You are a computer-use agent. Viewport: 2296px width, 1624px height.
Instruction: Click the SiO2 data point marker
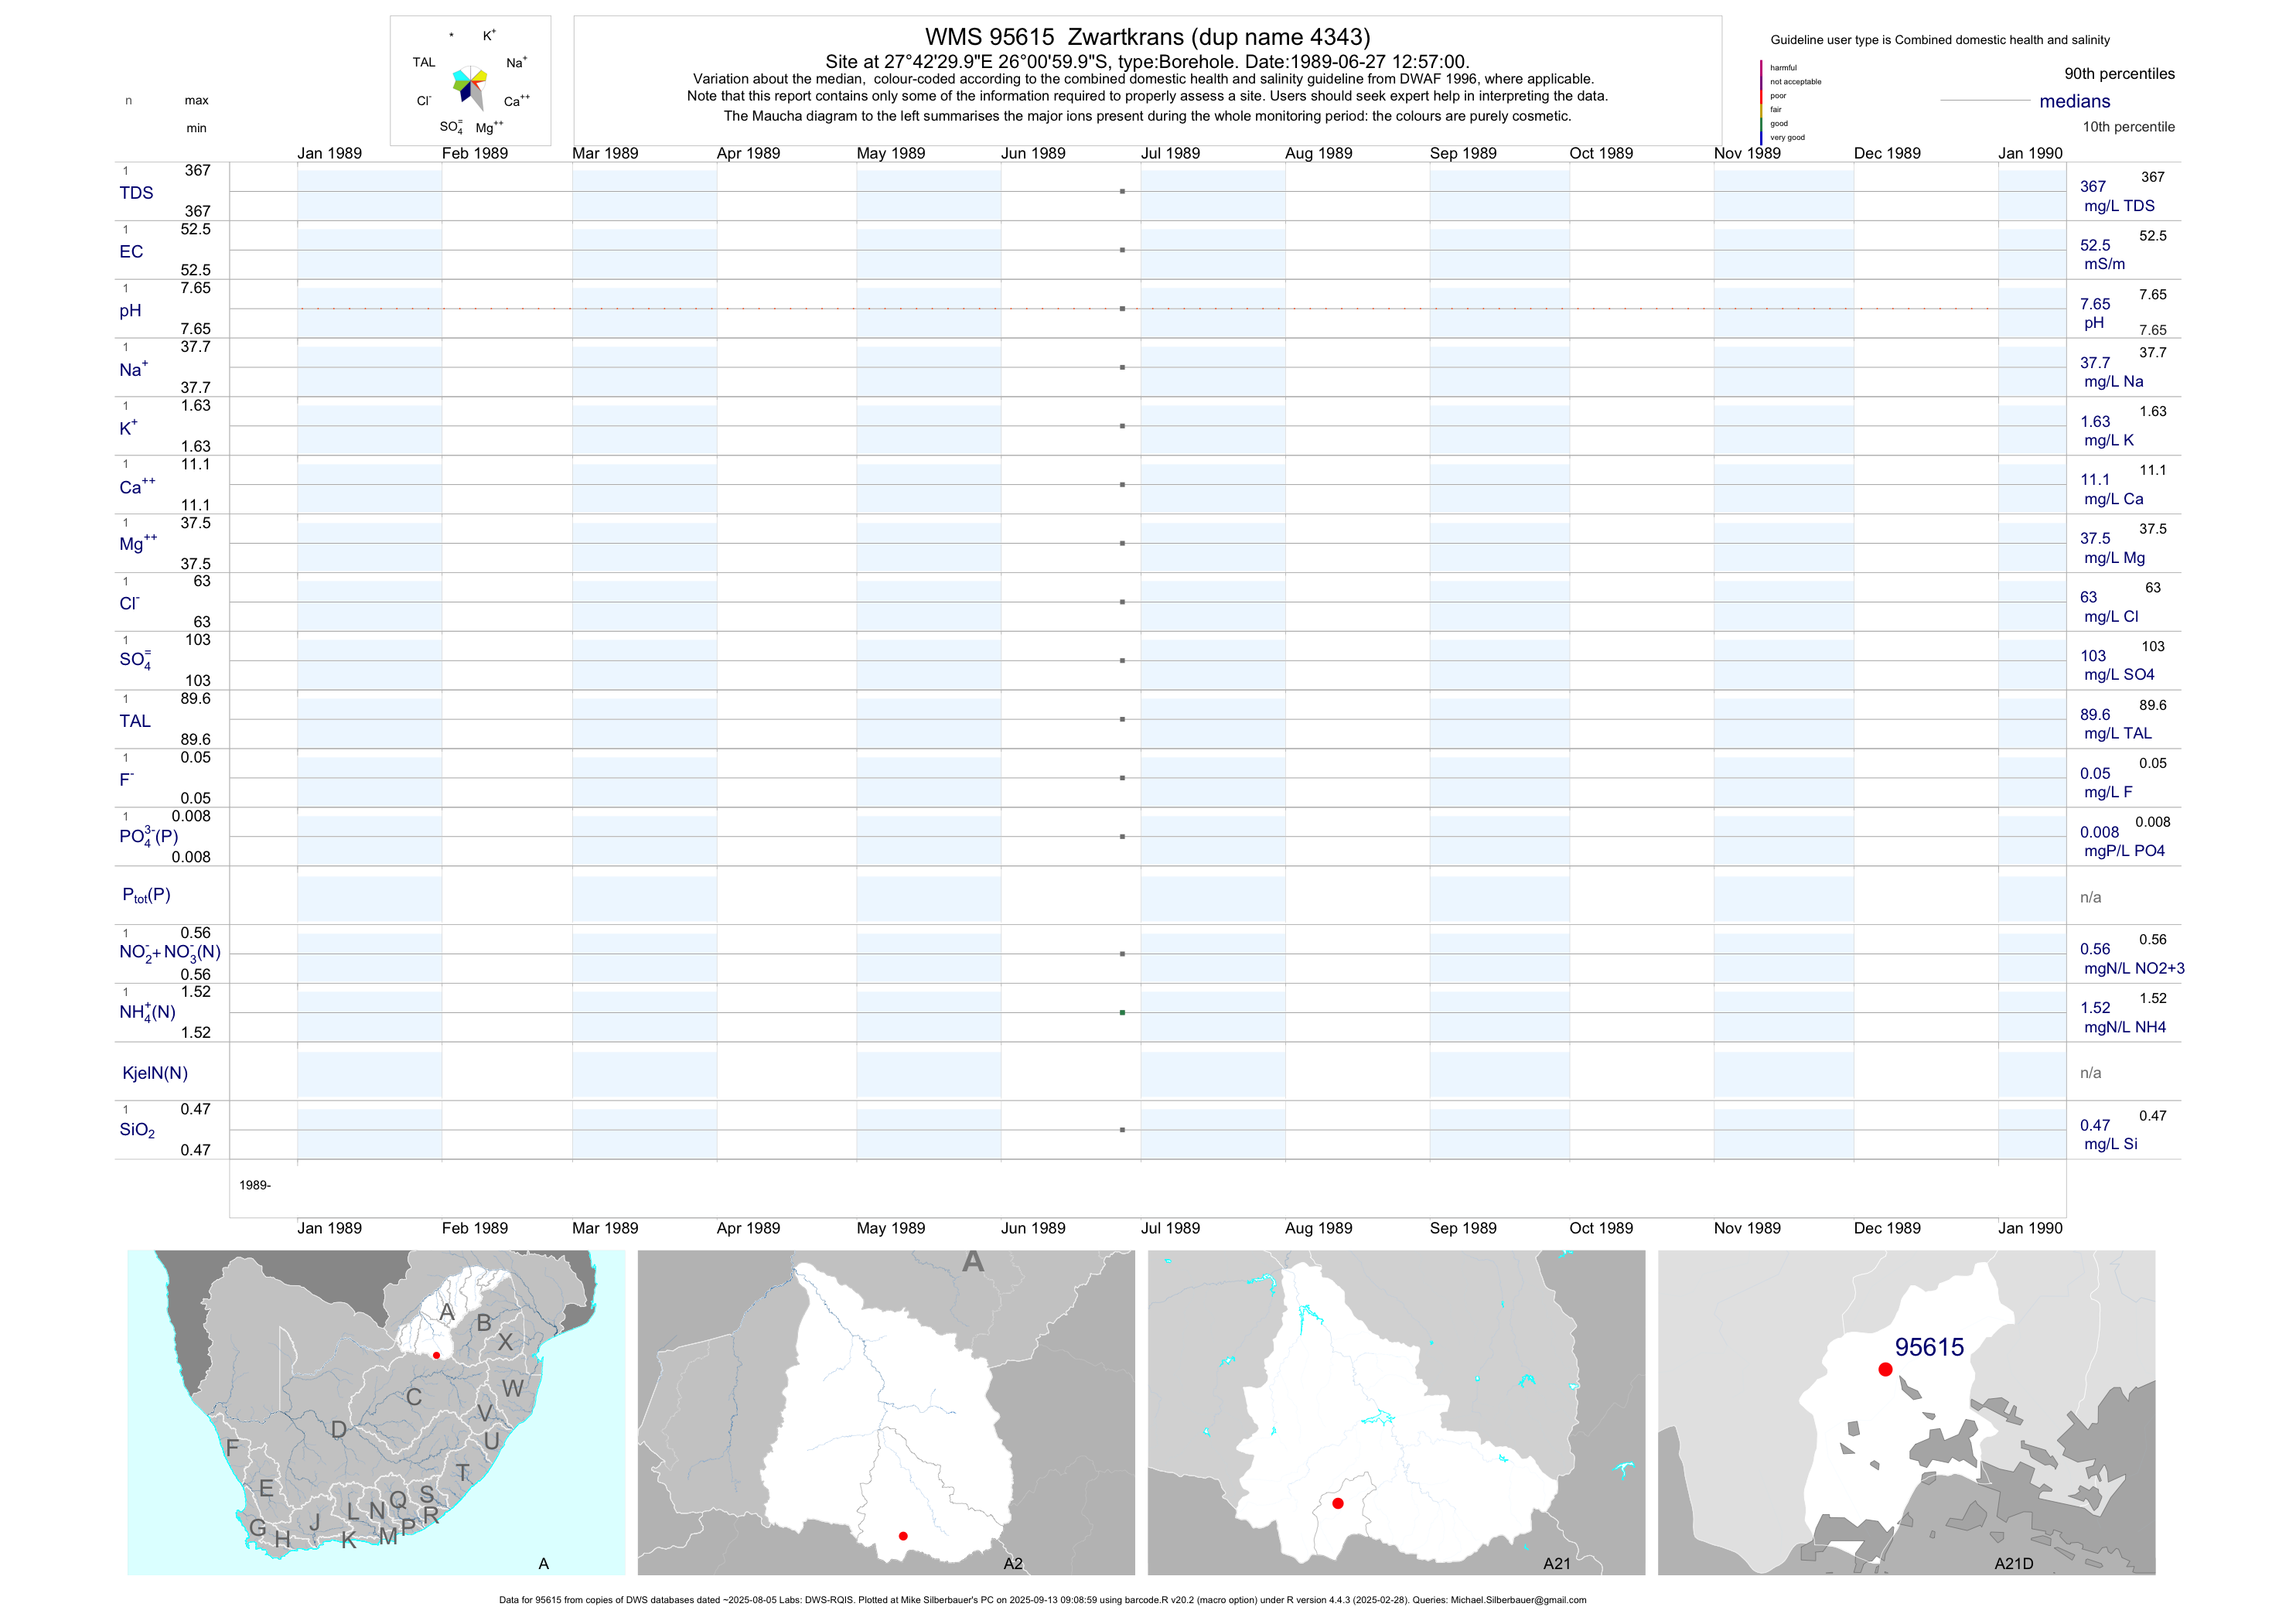(x=1122, y=1130)
